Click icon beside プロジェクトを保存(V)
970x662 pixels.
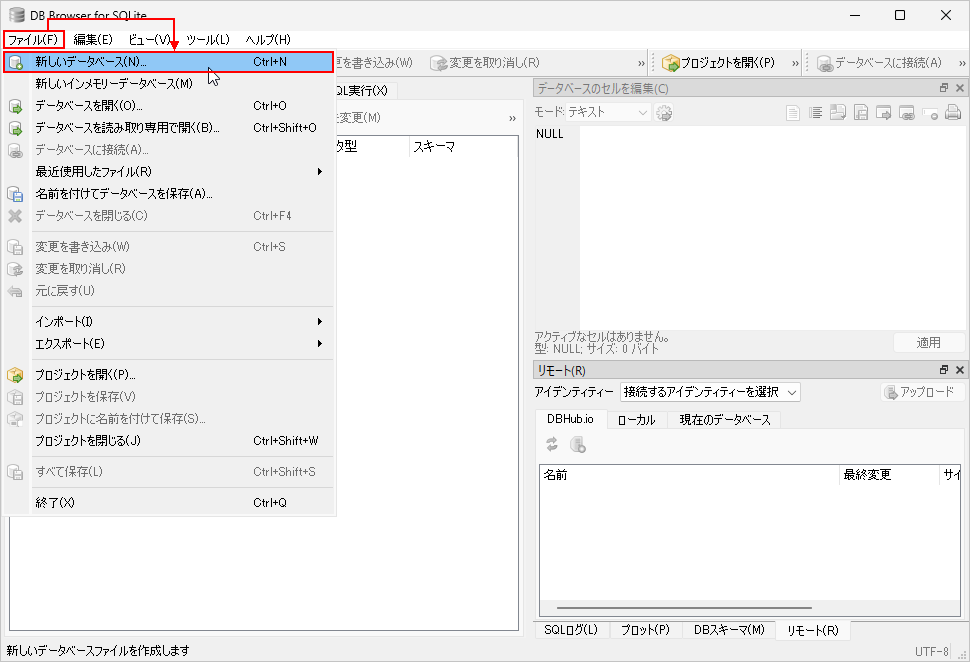pyautogui.click(x=15, y=397)
